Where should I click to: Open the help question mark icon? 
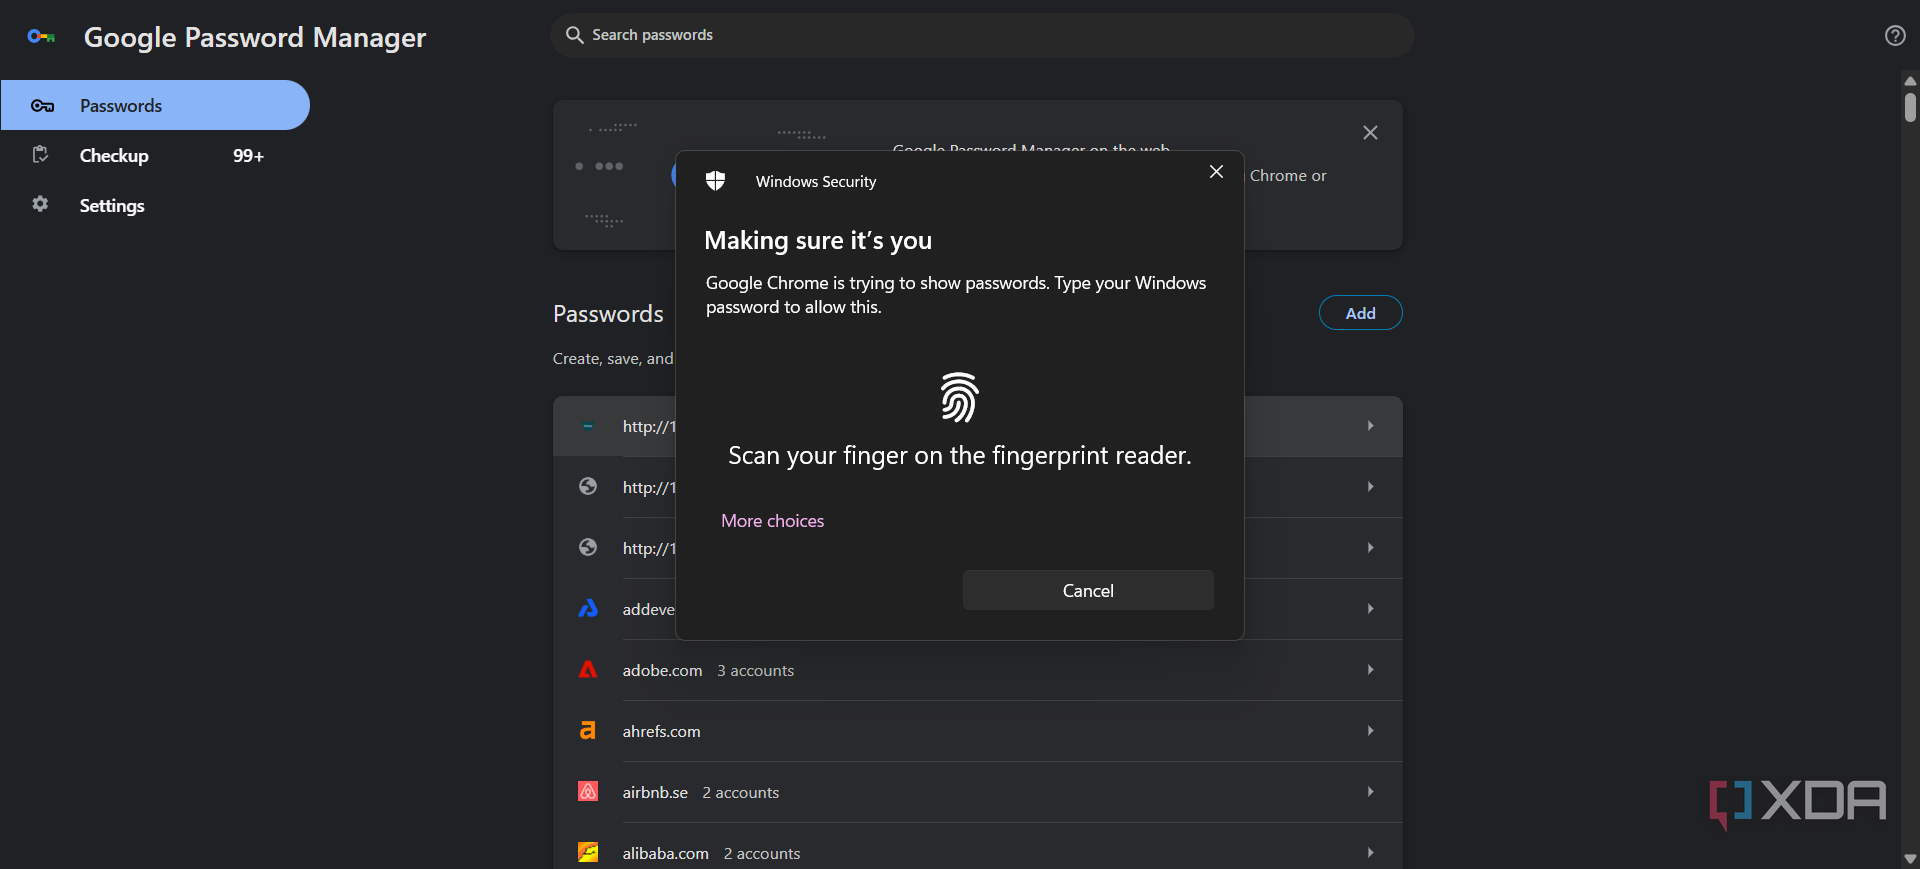coord(1895,36)
